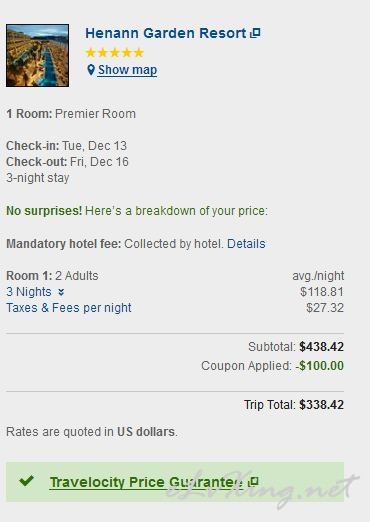Click the green checkmark in the guarantee banner

[x=27, y=481]
